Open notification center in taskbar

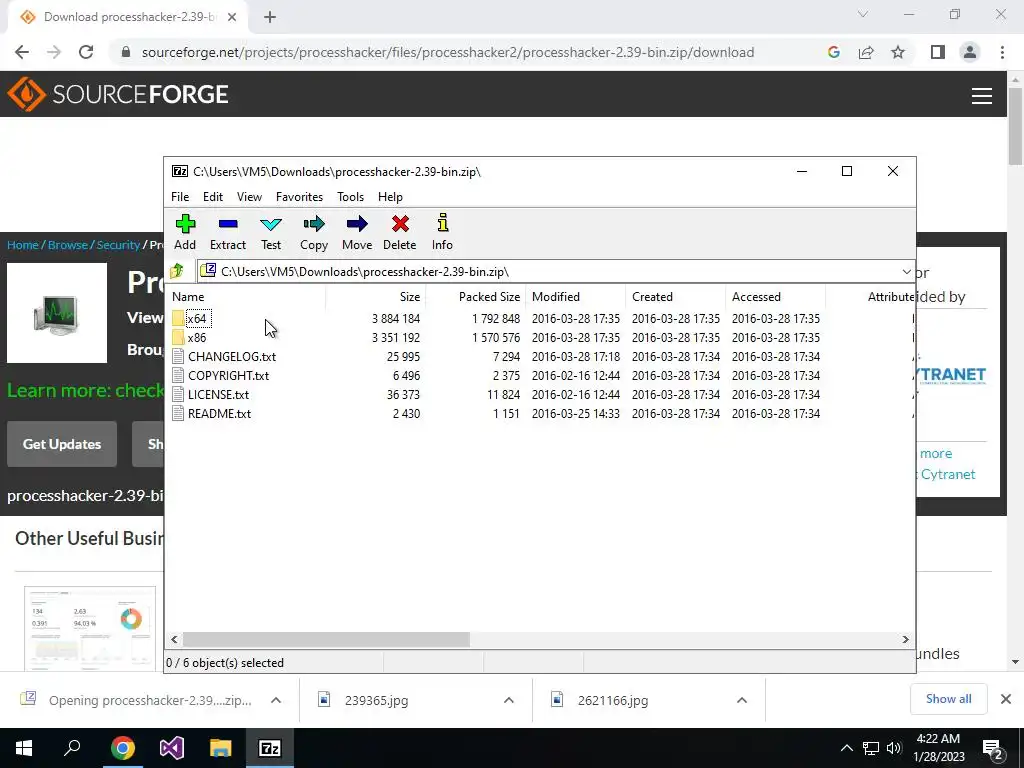[x=993, y=748]
